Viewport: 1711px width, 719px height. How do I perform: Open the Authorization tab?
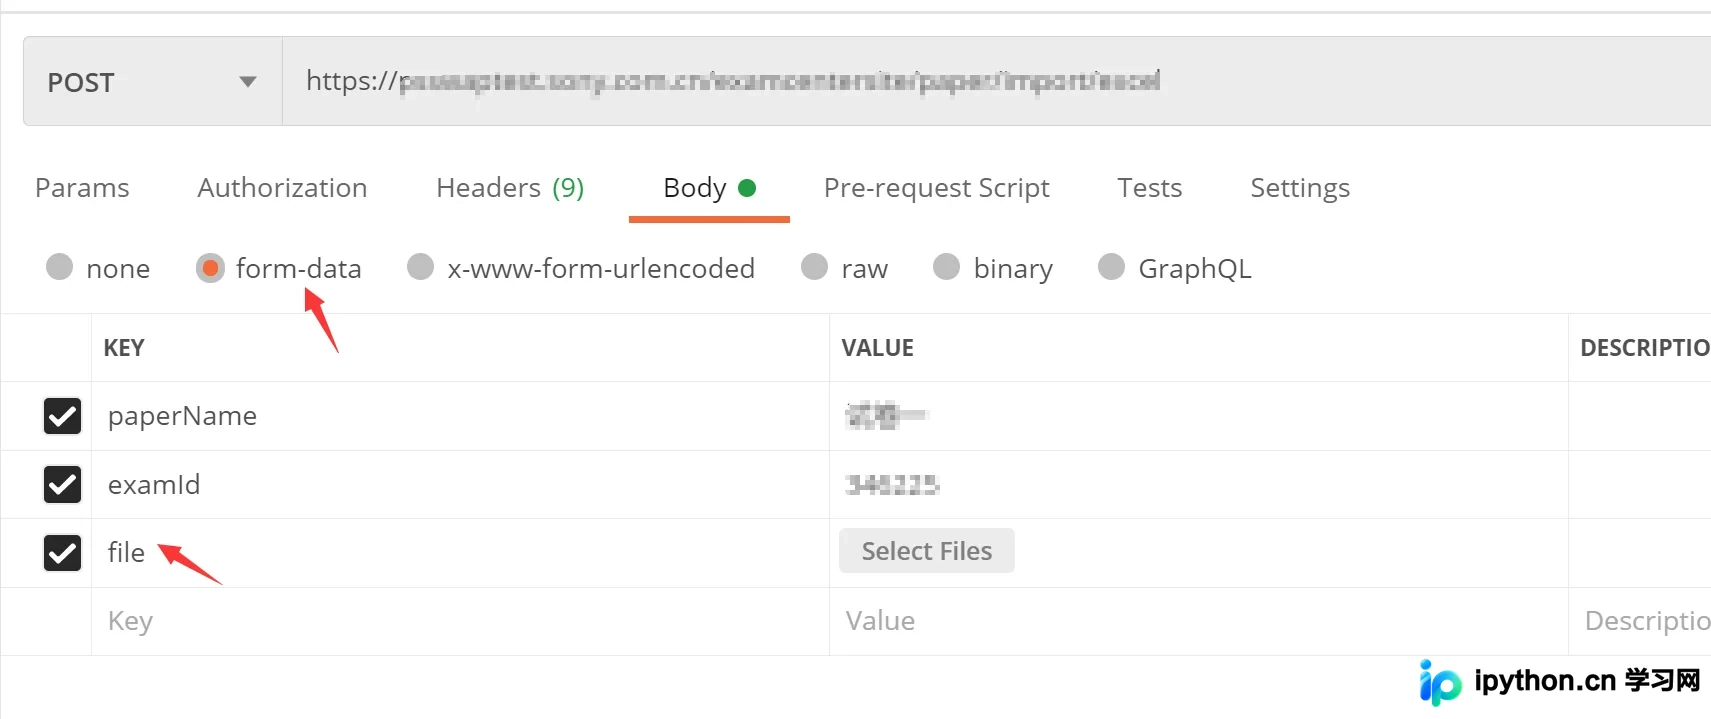(x=282, y=188)
